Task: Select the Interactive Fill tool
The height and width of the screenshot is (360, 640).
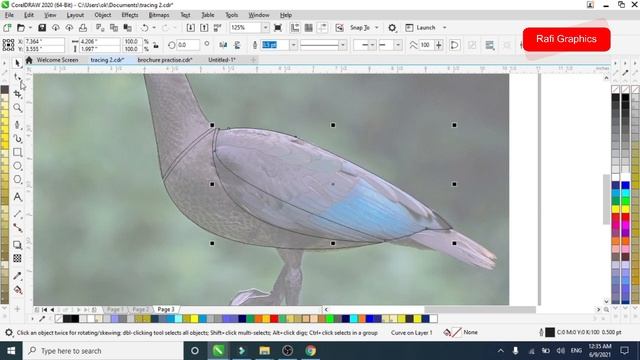Action: click(18, 290)
